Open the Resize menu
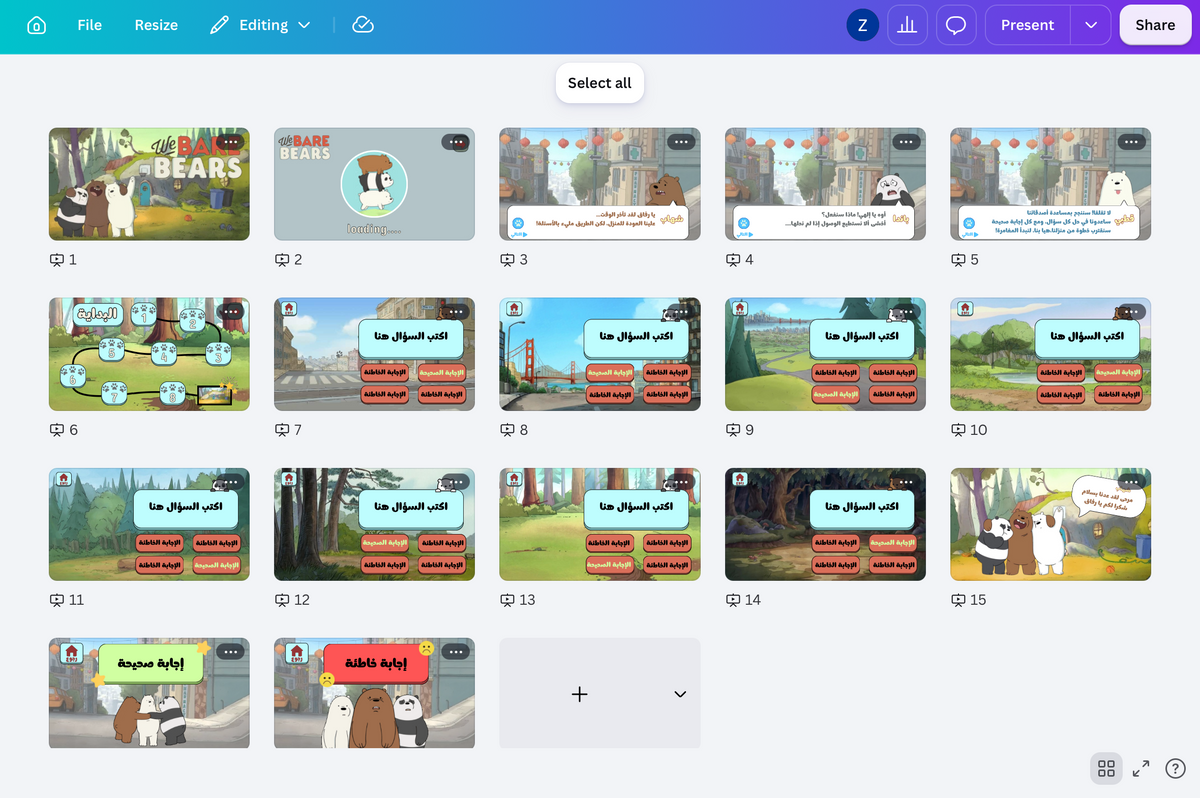Viewport: 1200px width, 798px height. pyautogui.click(x=156, y=25)
